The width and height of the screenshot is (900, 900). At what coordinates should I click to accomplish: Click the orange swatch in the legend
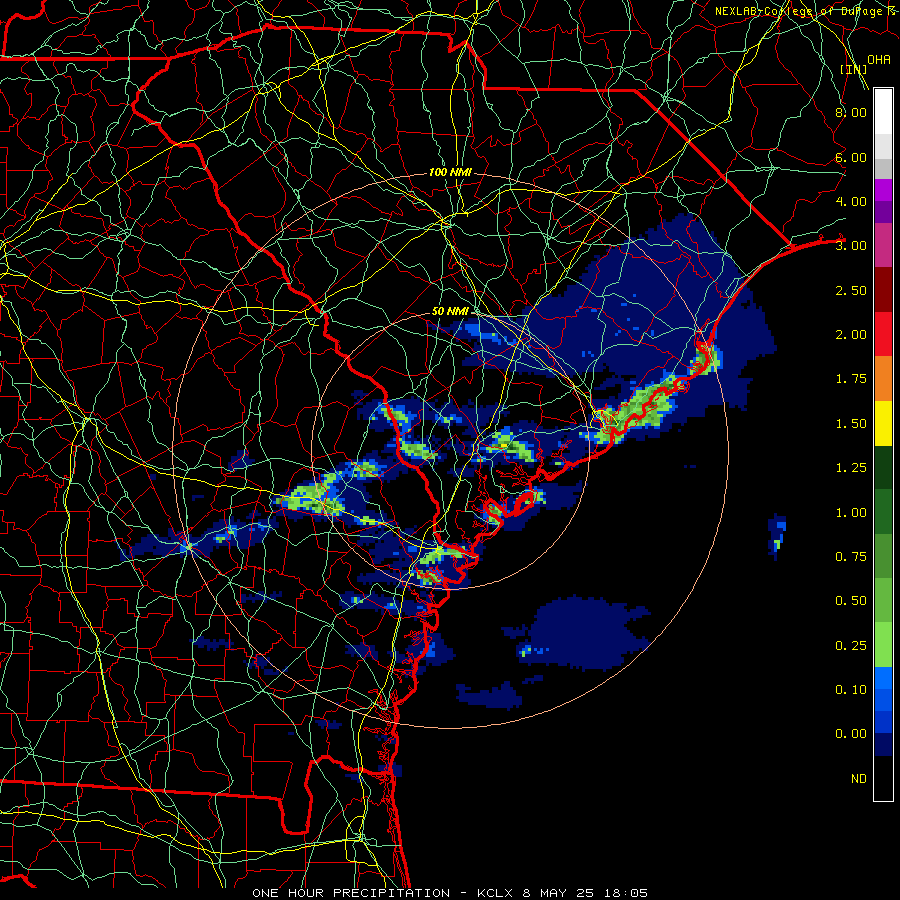pos(883,379)
